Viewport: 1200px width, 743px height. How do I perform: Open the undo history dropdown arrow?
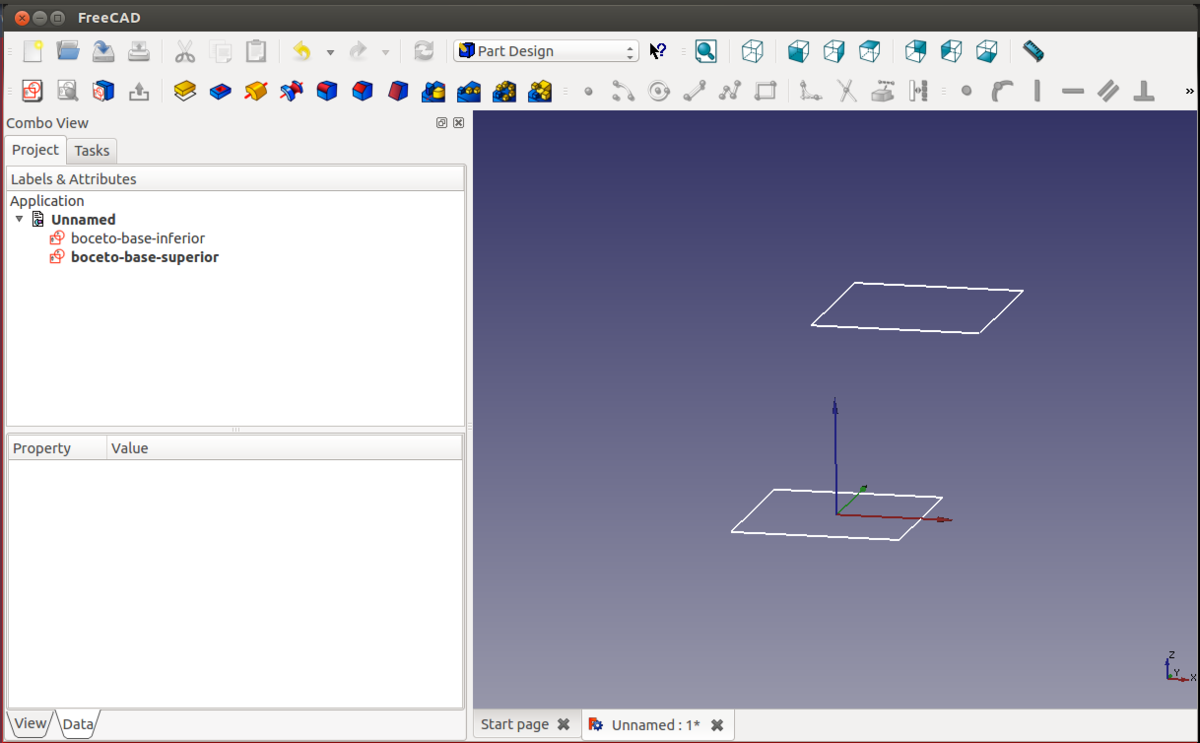point(330,52)
